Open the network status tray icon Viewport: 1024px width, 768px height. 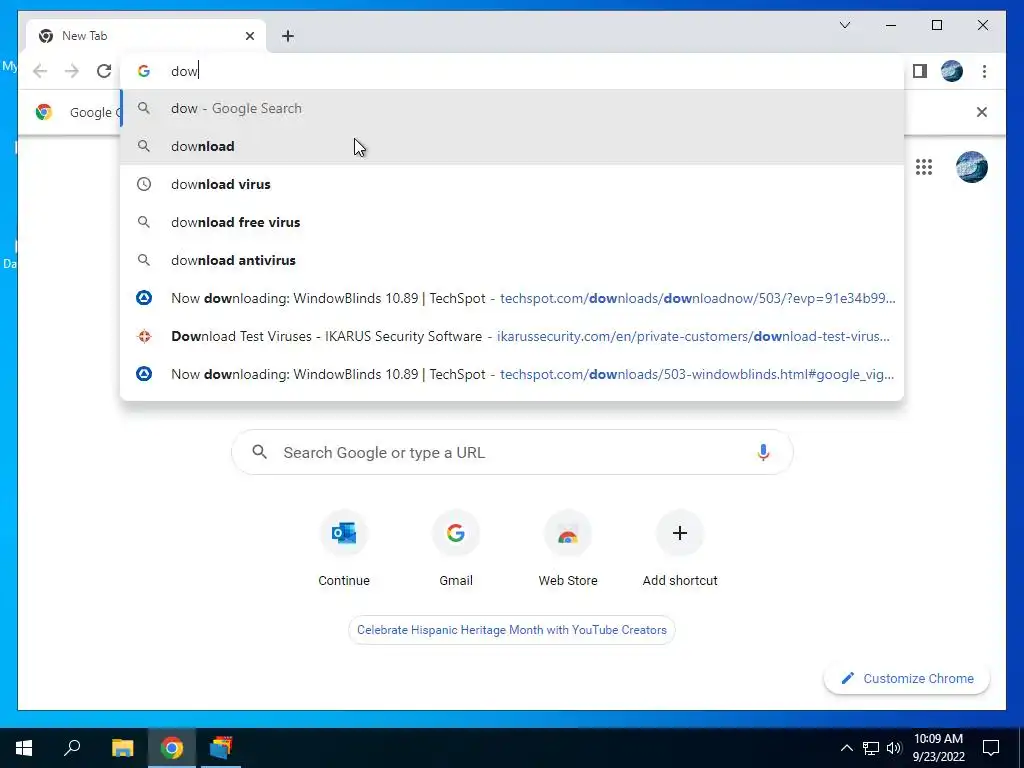click(871, 748)
